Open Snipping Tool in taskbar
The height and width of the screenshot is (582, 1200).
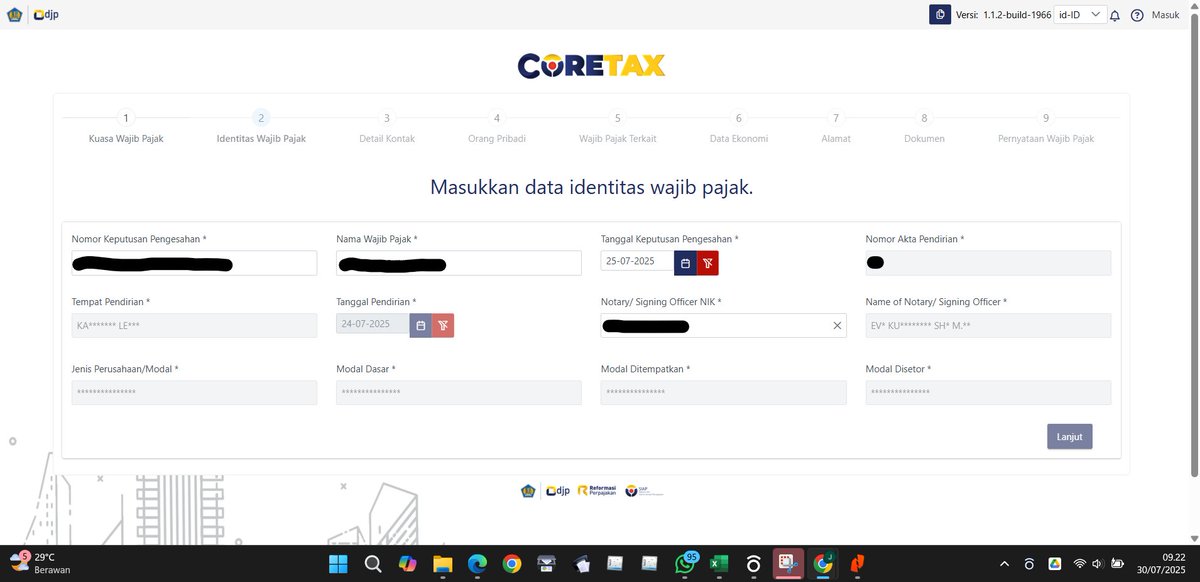tap(788, 564)
